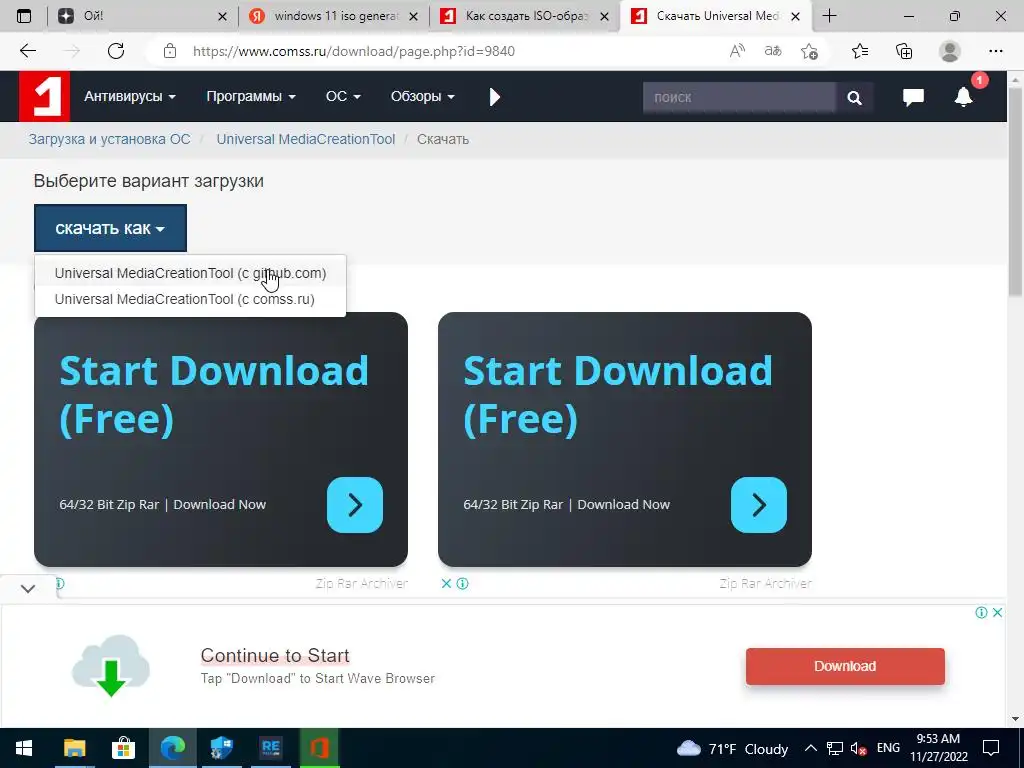This screenshot has width=1024, height=768.
Task: Close the Скачать Universal Med tab
Action: [x=795, y=16]
